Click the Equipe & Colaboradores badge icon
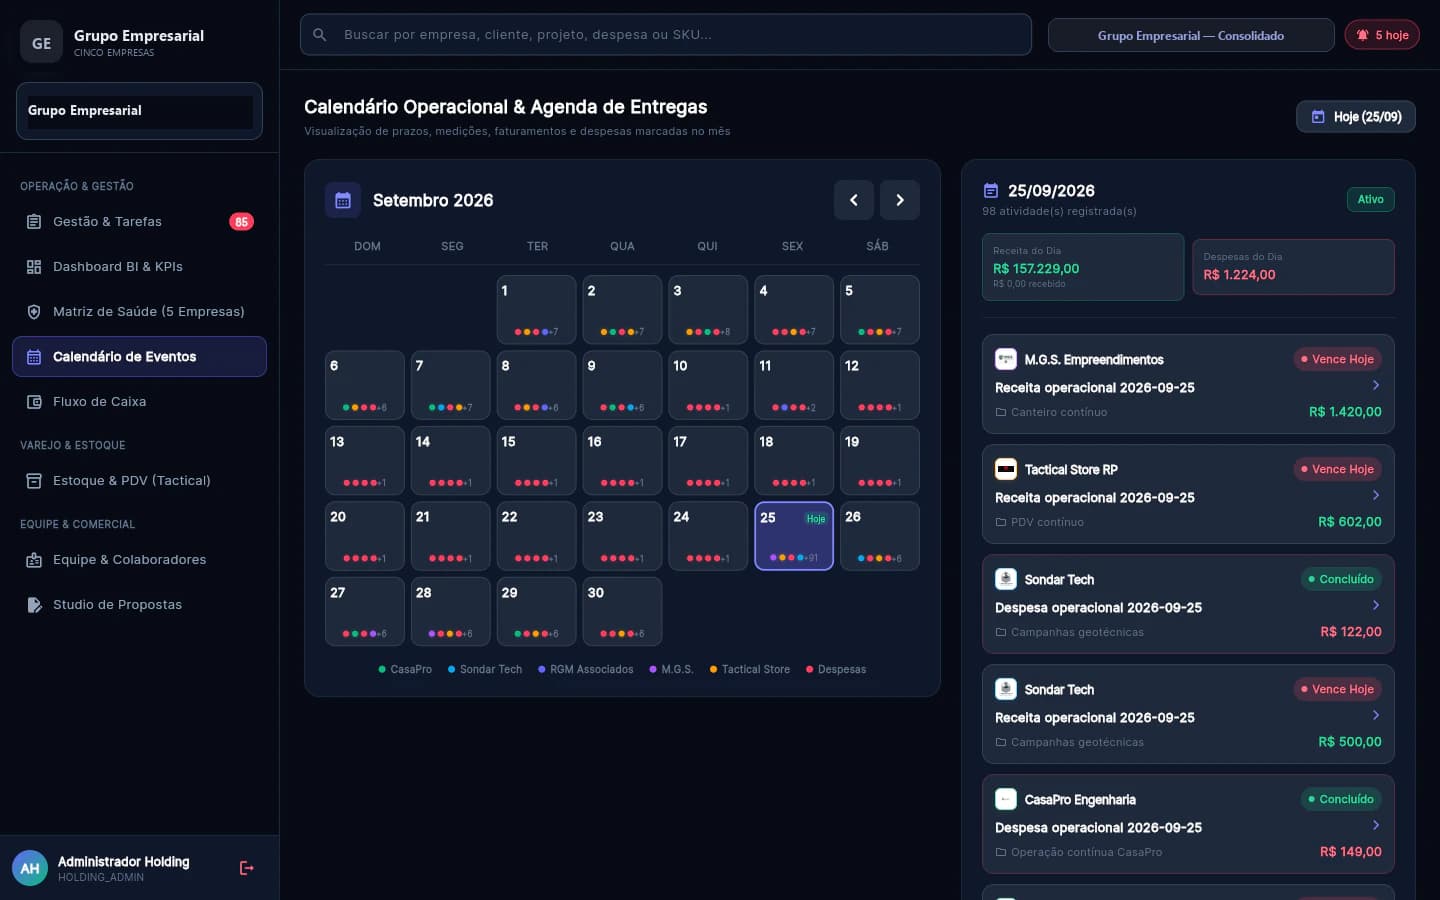Viewport: 1440px width, 900px height. click(34, 560)
